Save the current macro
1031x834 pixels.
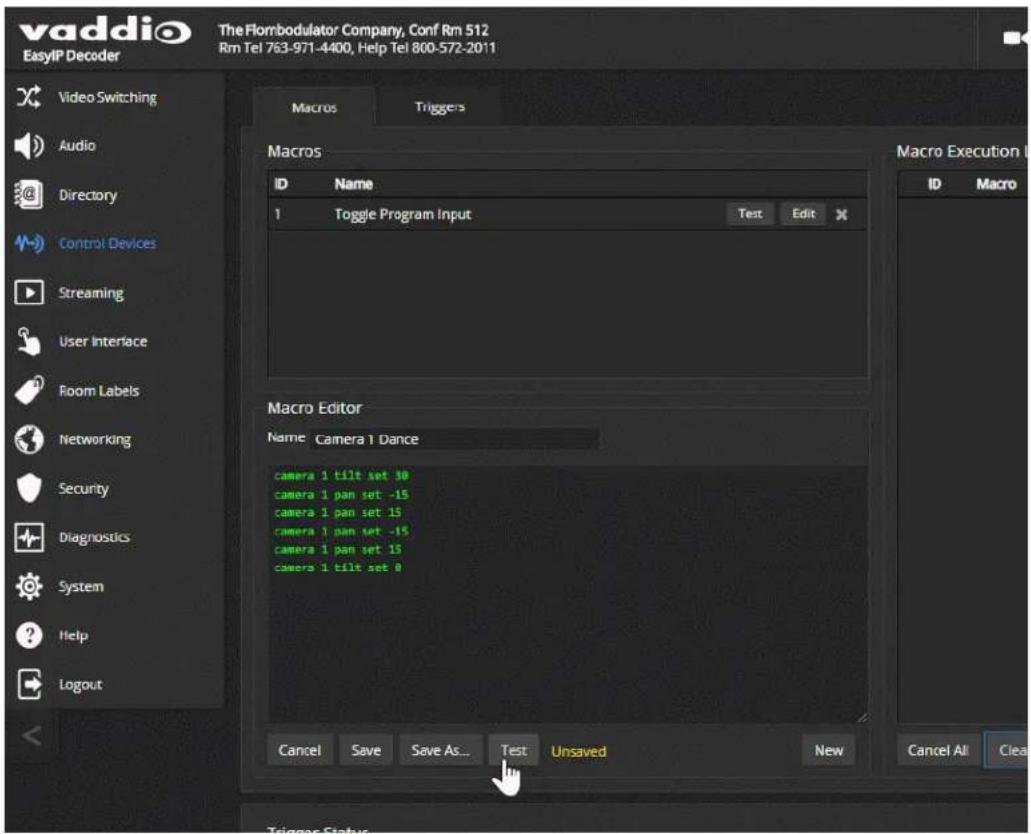tap(366, 750)
